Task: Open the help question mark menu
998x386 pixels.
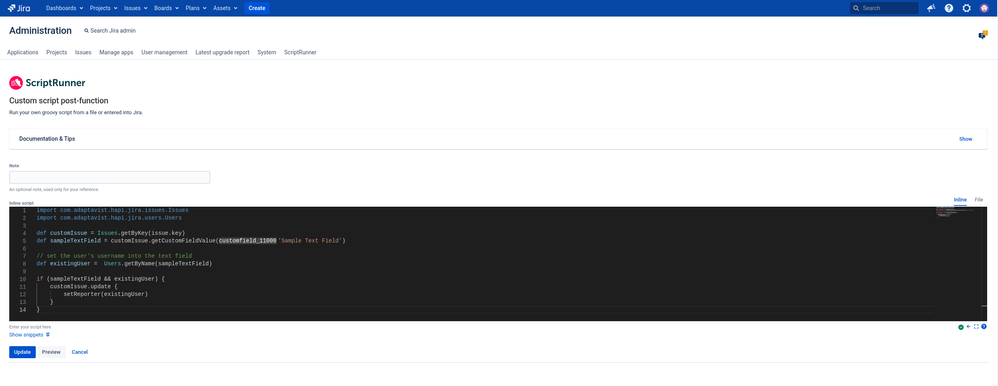Action: point(949,8)
